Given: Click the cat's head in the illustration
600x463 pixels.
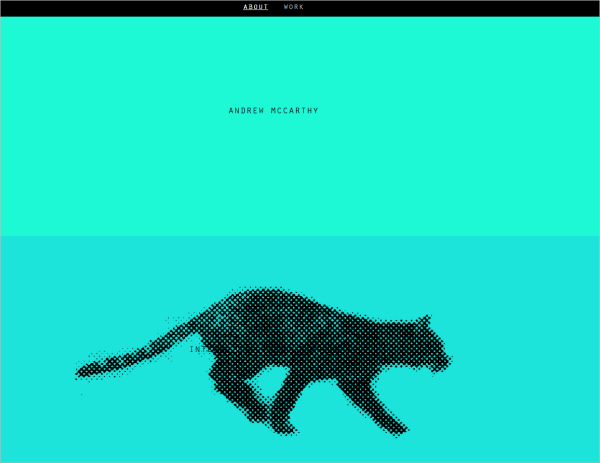Looking at the screenshot, I should [x=432, y=345].
